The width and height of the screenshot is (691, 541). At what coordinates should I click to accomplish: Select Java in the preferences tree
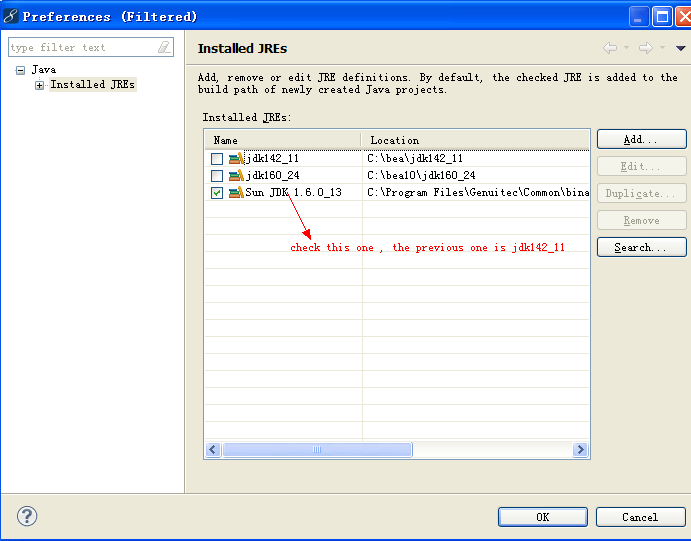coord(44,70)
